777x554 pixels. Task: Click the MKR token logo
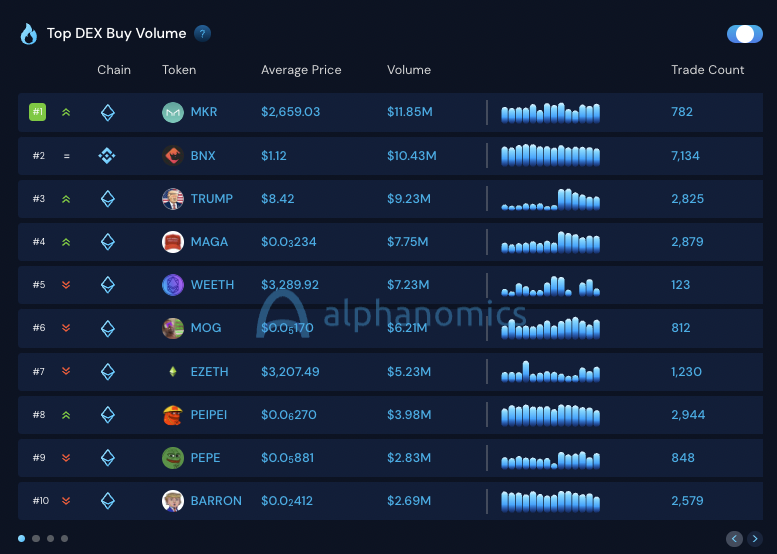(173, 112)
